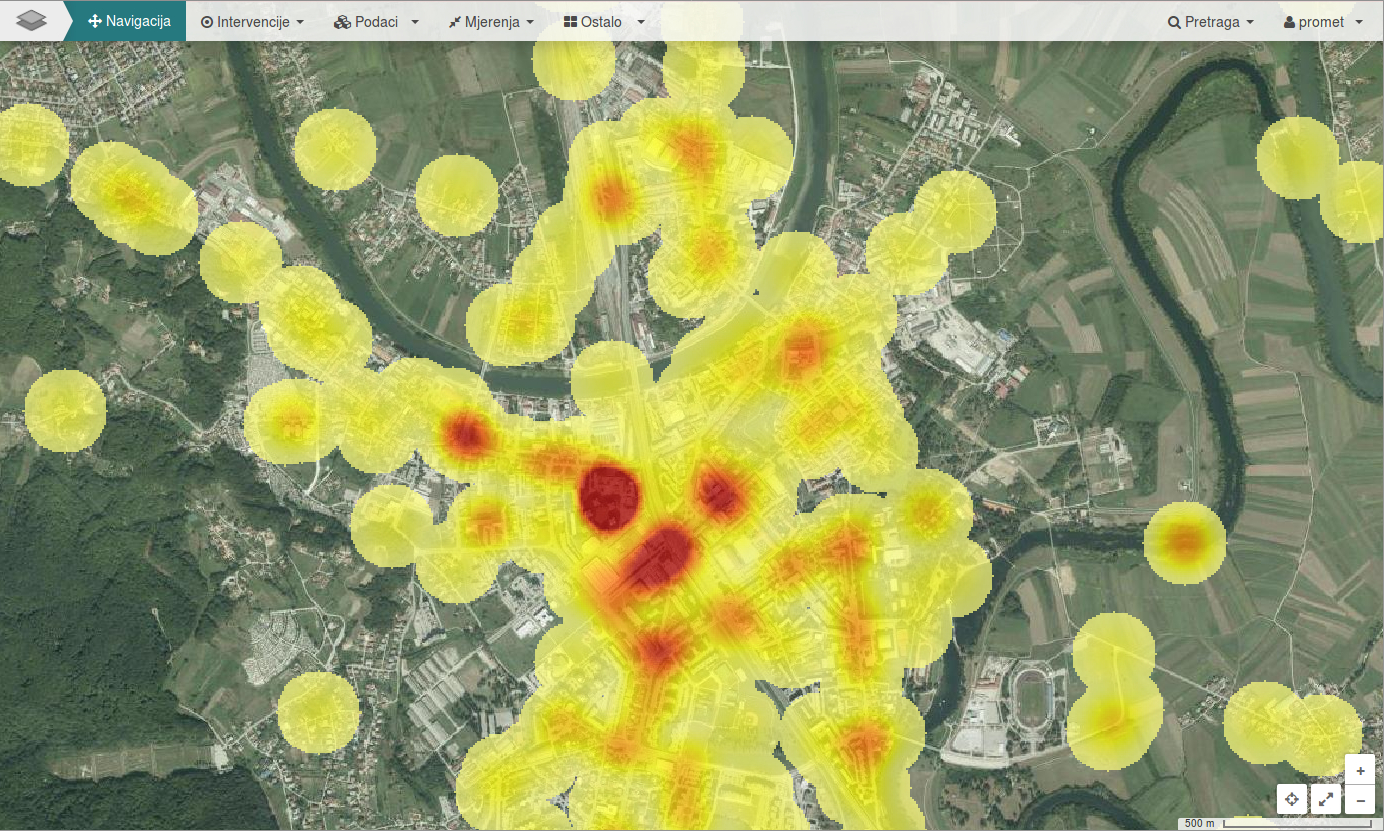Click the 500 m scale bar
The height and width of the screenshot is (831, 1384).
1200,823
